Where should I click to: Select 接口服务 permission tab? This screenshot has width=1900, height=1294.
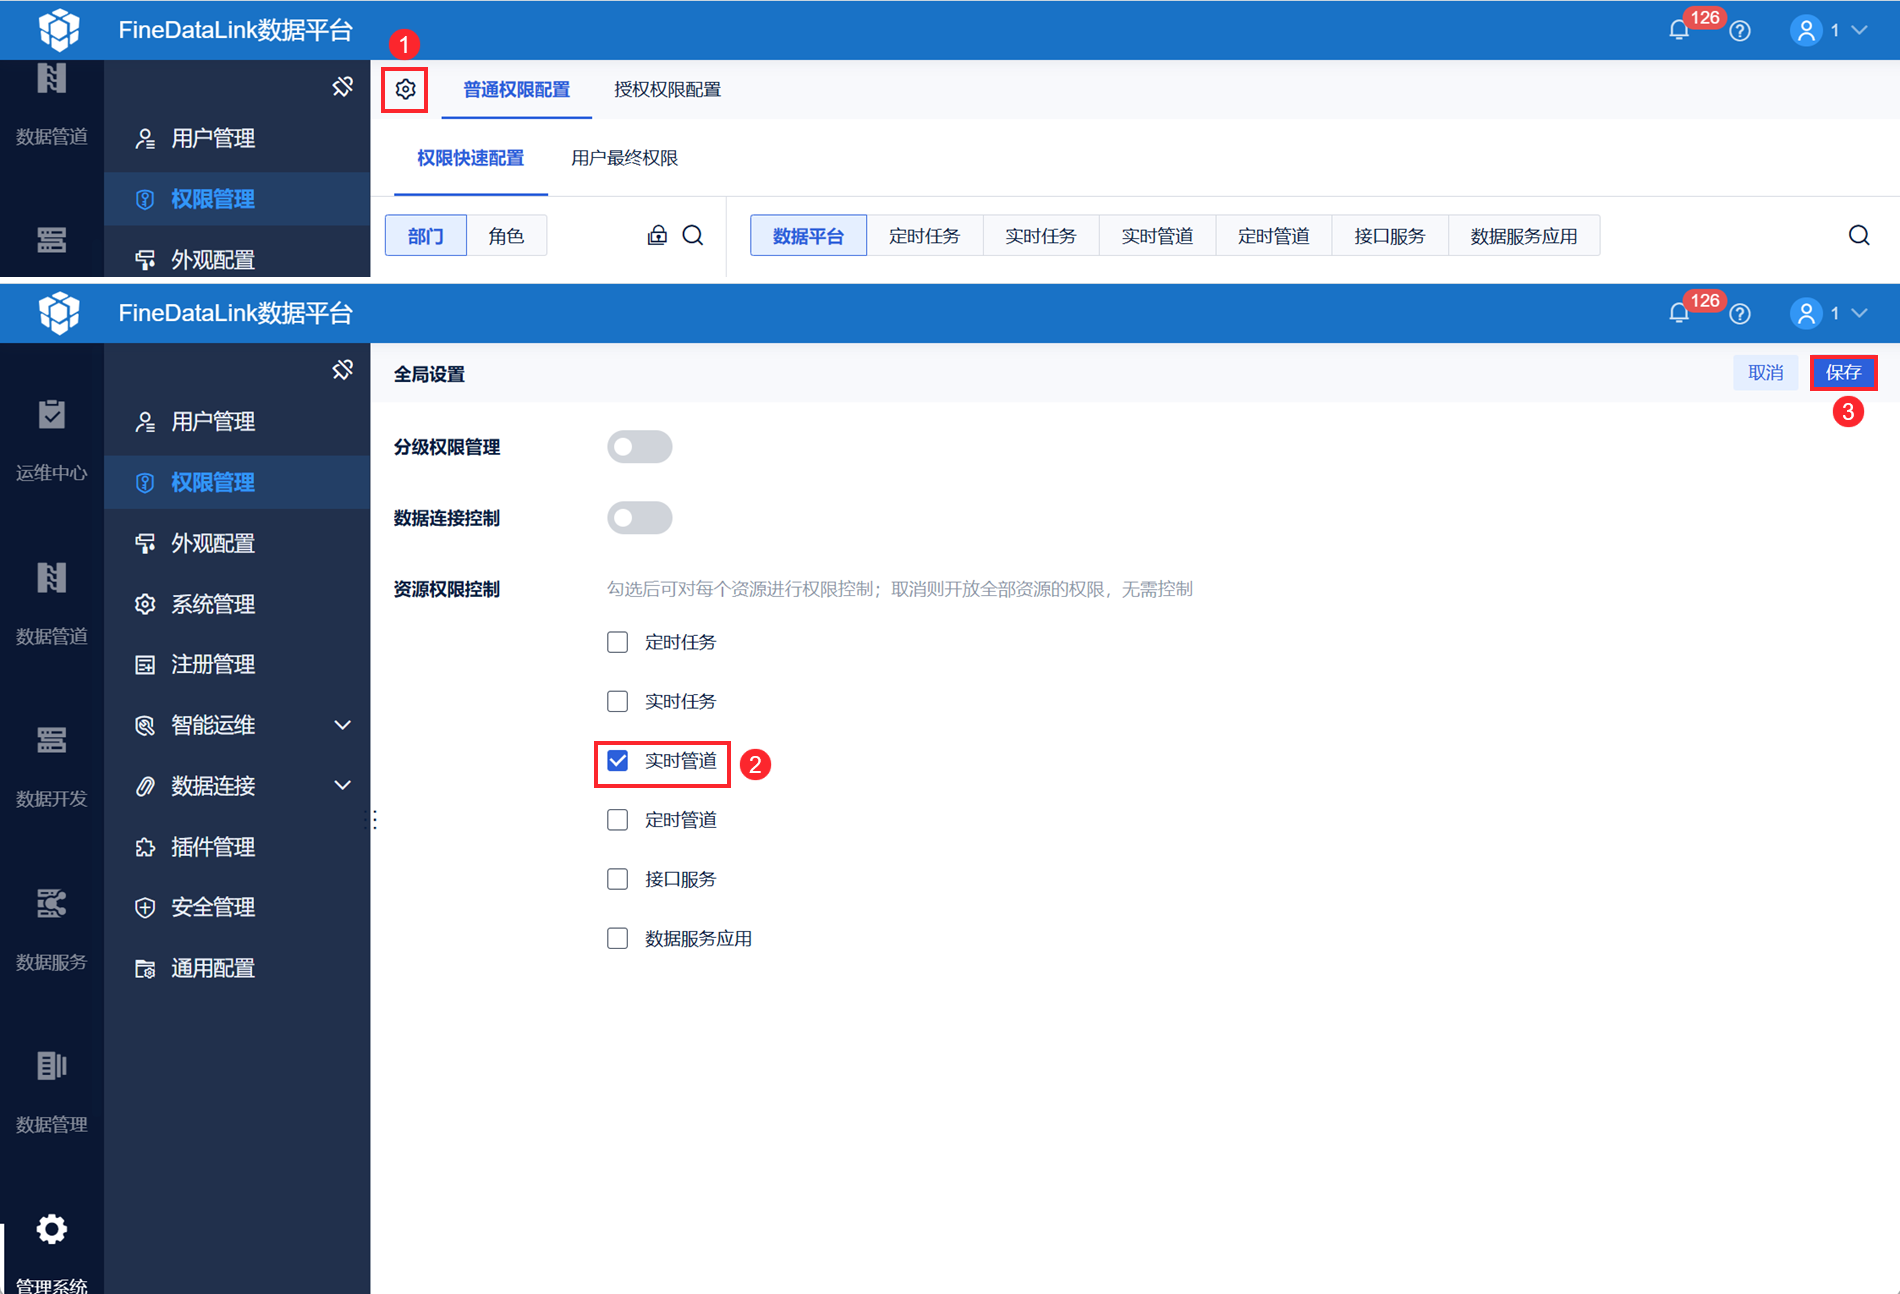[1390, 236]
